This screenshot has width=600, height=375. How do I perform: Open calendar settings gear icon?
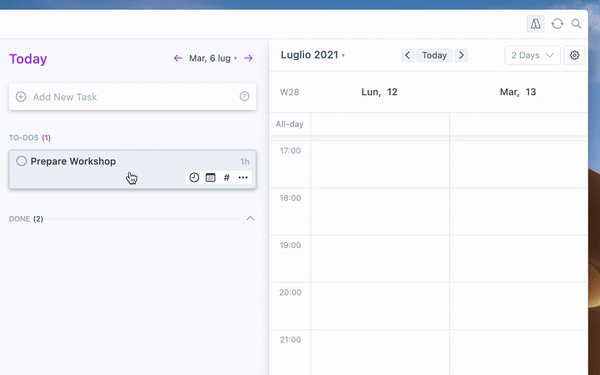pos(574,55)
